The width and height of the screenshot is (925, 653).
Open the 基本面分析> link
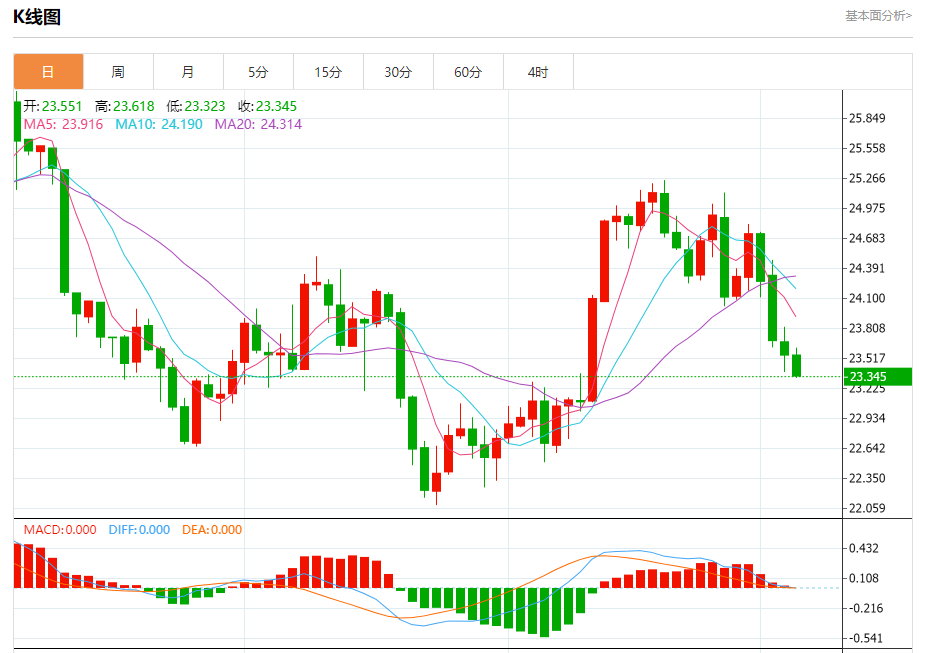878,16
